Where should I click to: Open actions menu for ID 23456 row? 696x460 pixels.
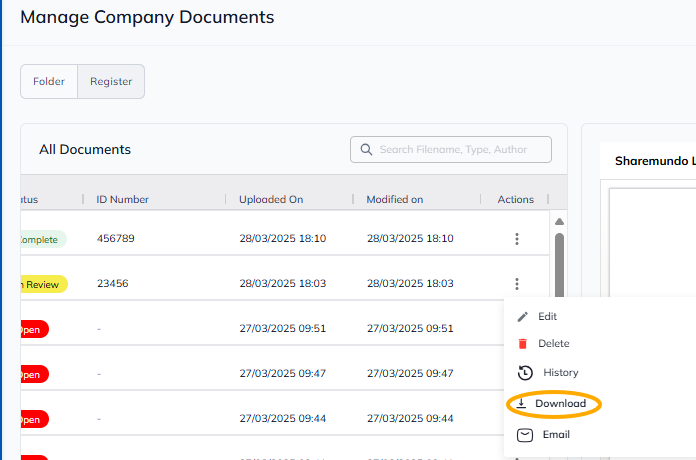click(x=517, y=284)
